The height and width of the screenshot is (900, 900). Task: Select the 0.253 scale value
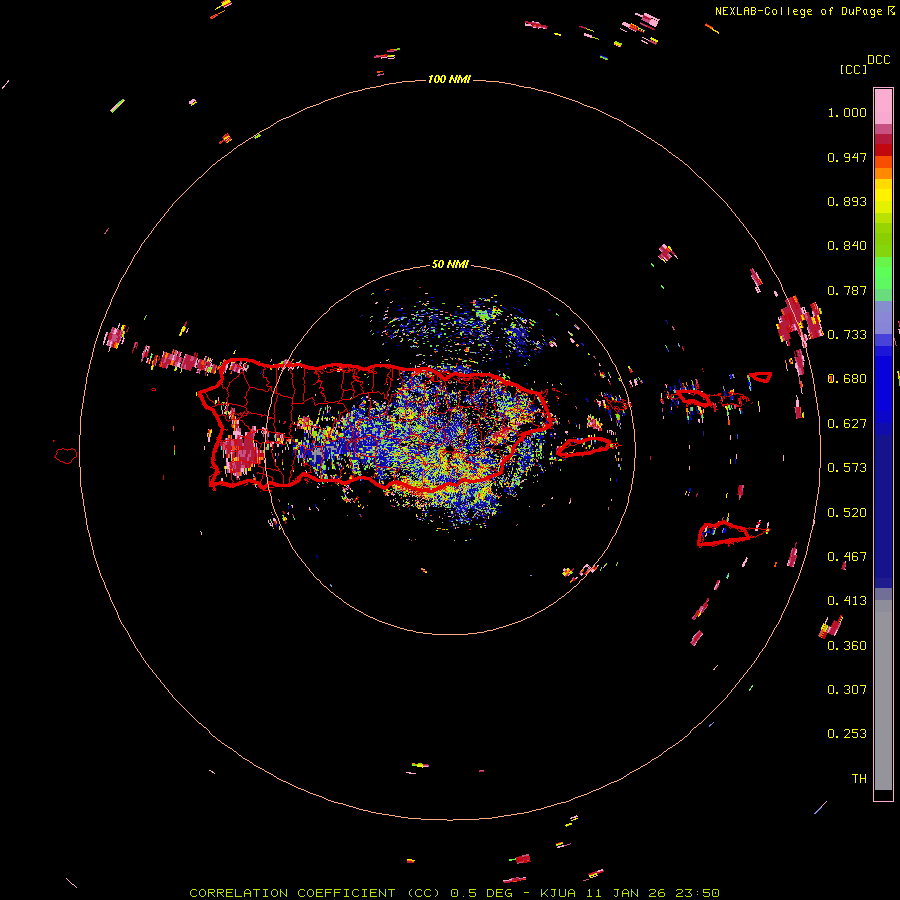[847, 734]
